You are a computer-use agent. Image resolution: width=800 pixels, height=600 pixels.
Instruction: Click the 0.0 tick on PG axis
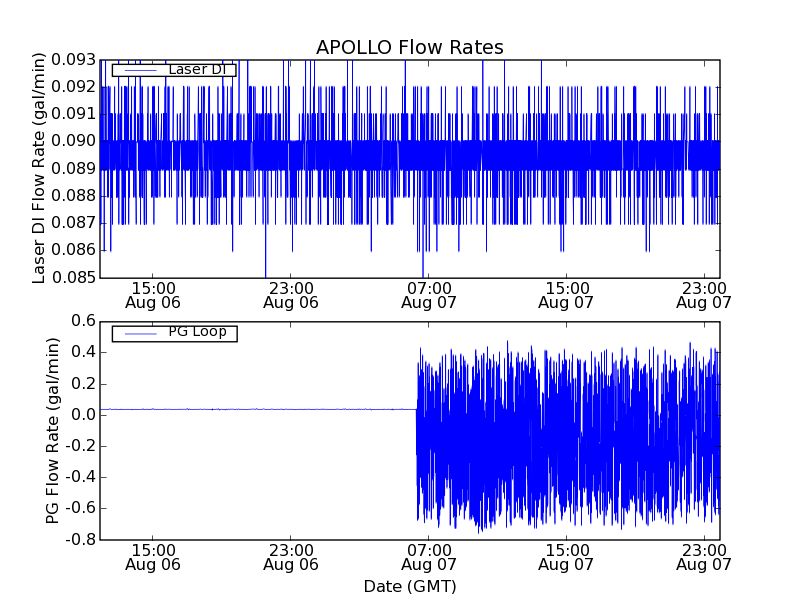pyautogui.click(x=83, y=415)
